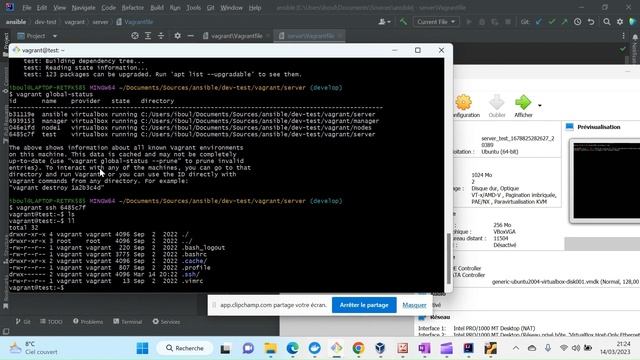640x360 pixels.
Task: Open the Terminal tool window tab
Action: point(128,322)
